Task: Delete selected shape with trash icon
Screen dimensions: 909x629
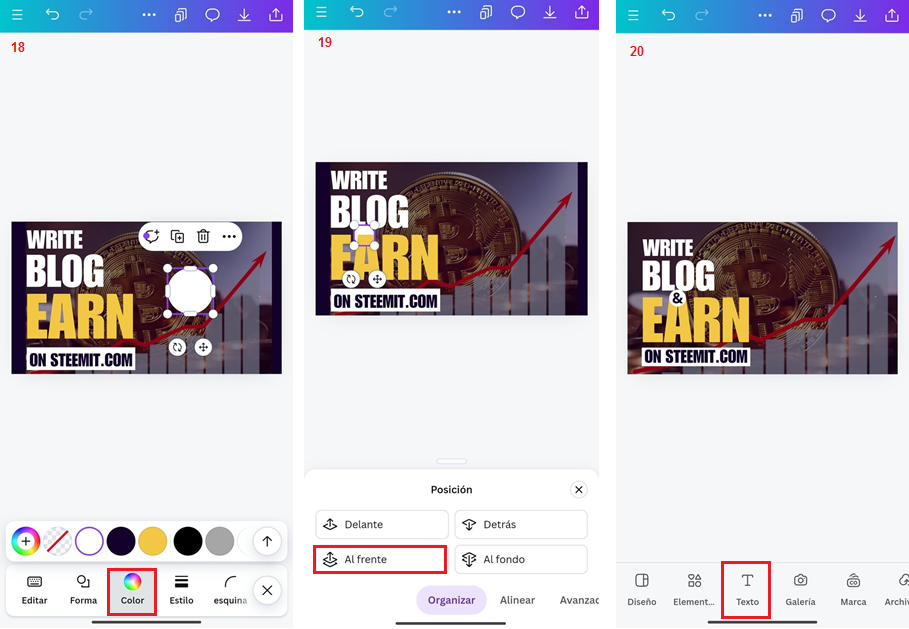Action: pyautogui.click(x=203, y=237)
